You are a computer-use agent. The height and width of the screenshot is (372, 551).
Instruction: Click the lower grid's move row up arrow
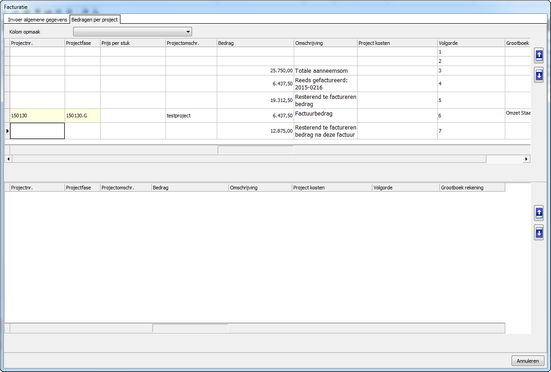pos(539,213)
